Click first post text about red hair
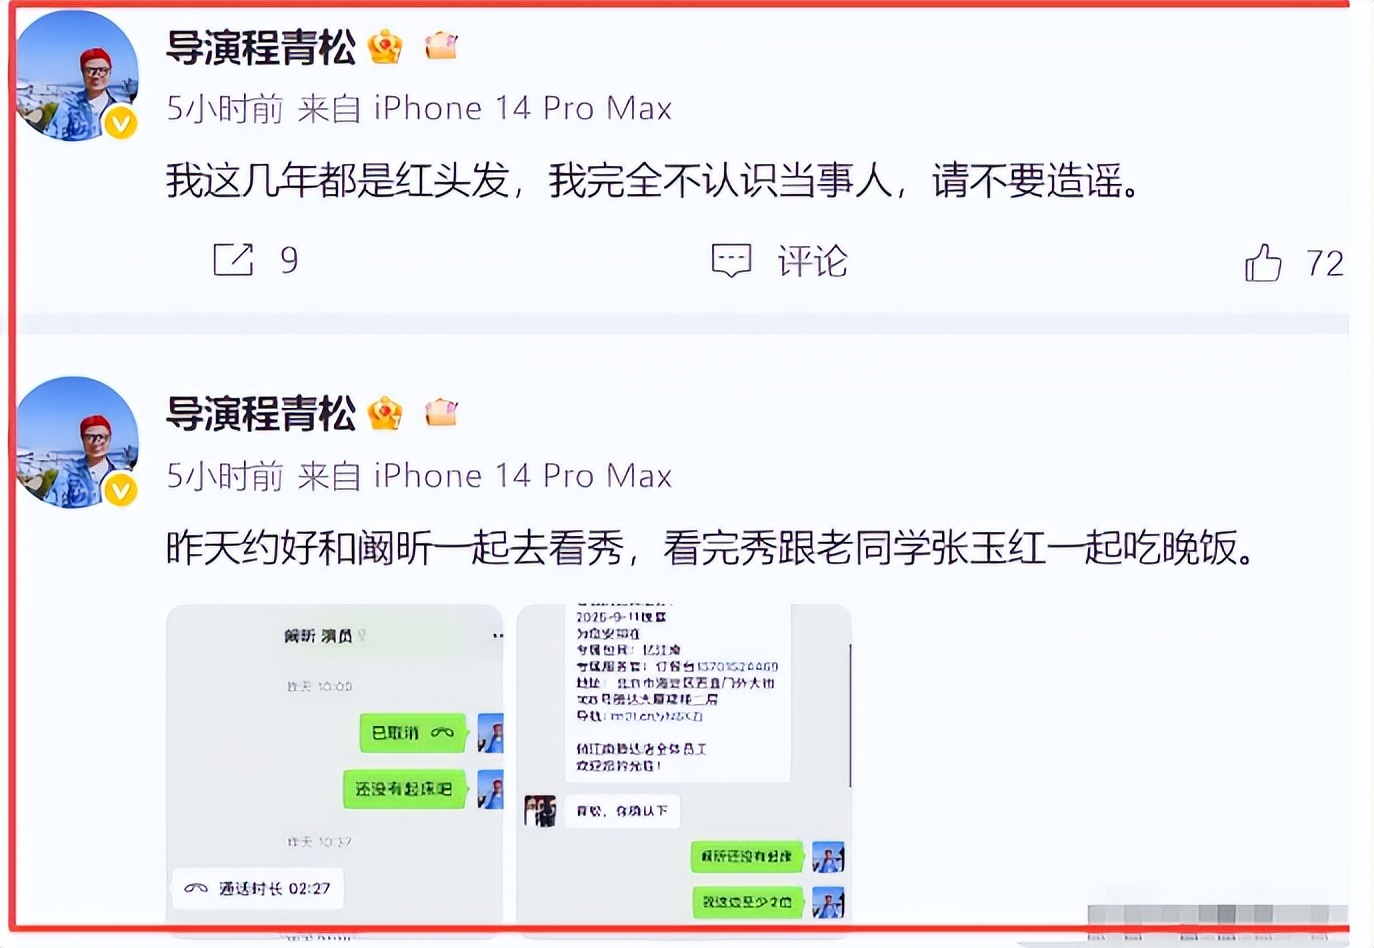The image size is (1374, 948). 653,181
